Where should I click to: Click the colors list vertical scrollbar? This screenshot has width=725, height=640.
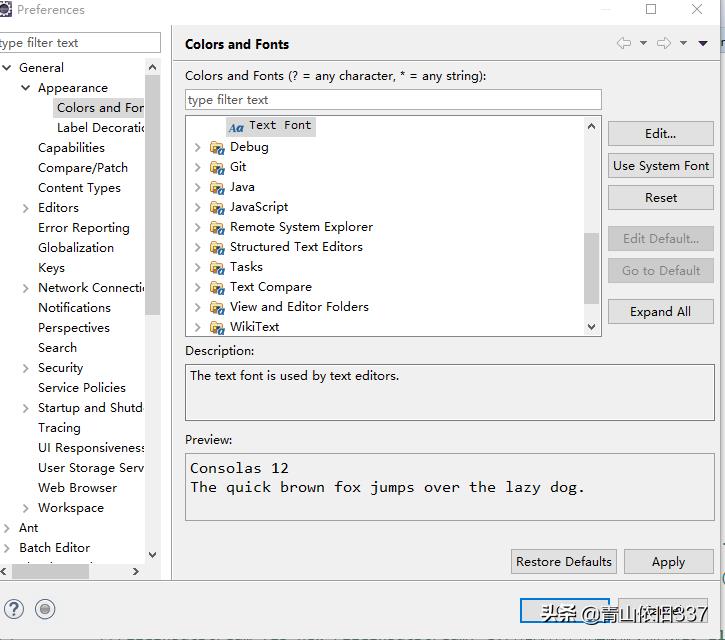coord(591,266)
